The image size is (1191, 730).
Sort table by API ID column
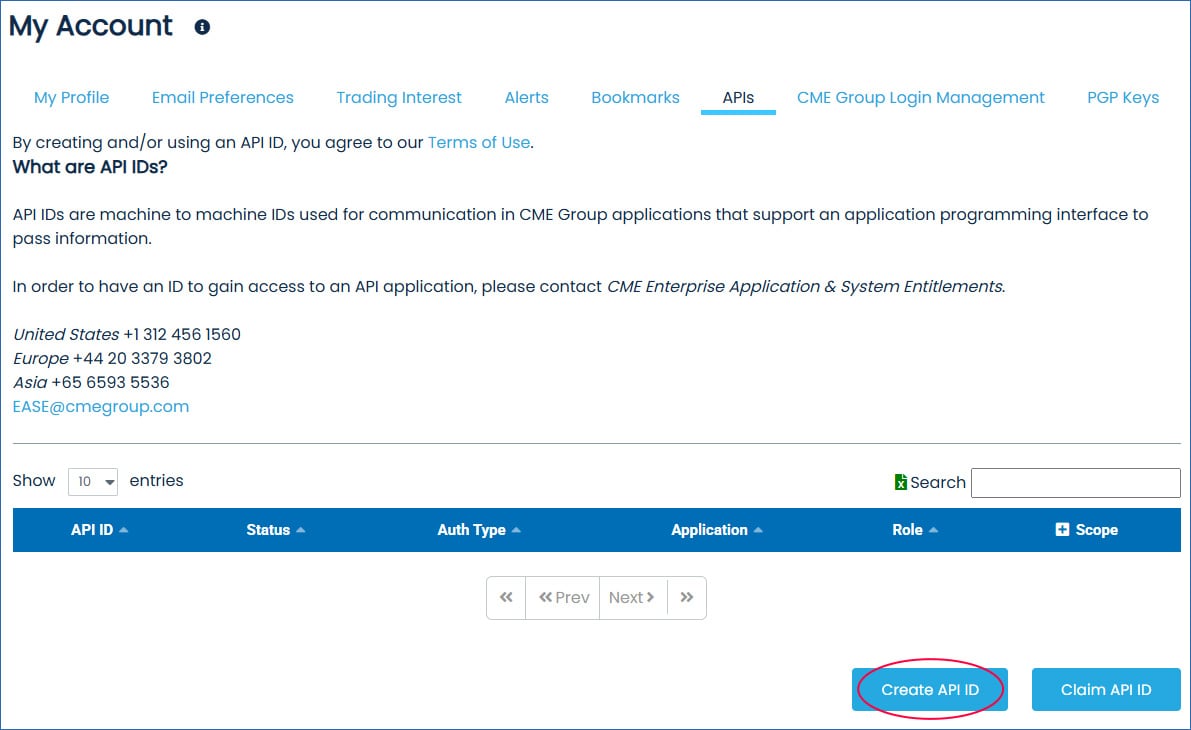[99, 530]
